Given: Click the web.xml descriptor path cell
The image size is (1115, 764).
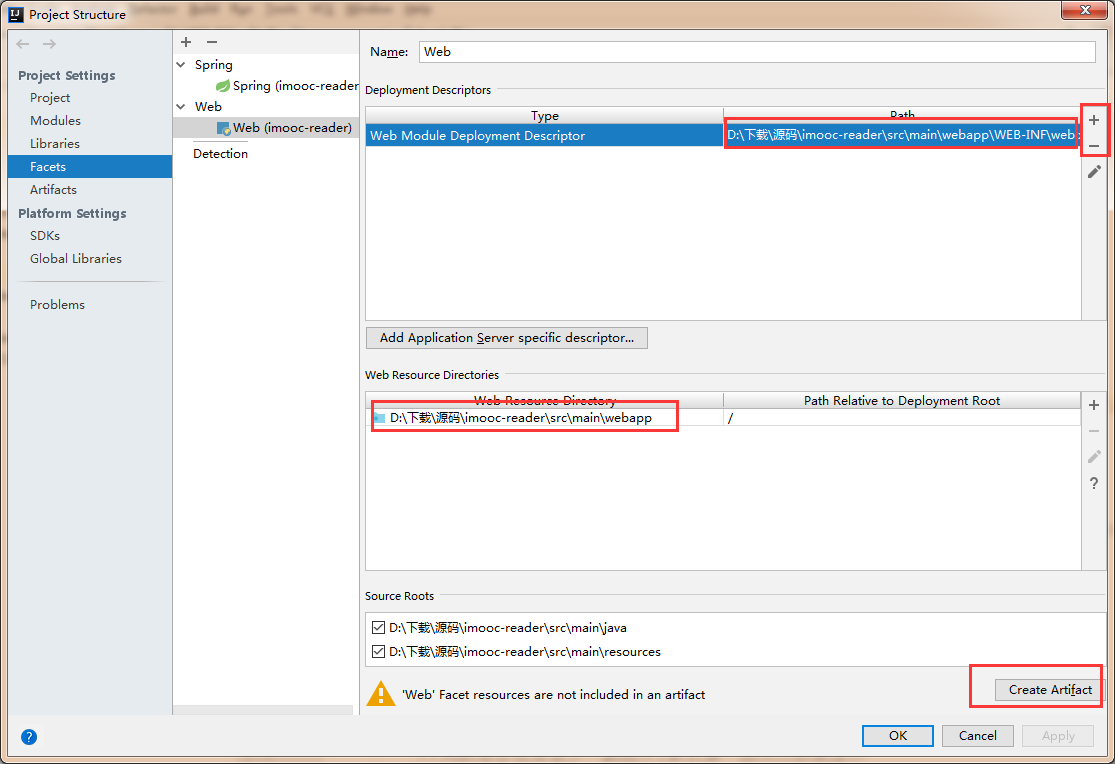Looking at the screenshot, I should [902, 135].
